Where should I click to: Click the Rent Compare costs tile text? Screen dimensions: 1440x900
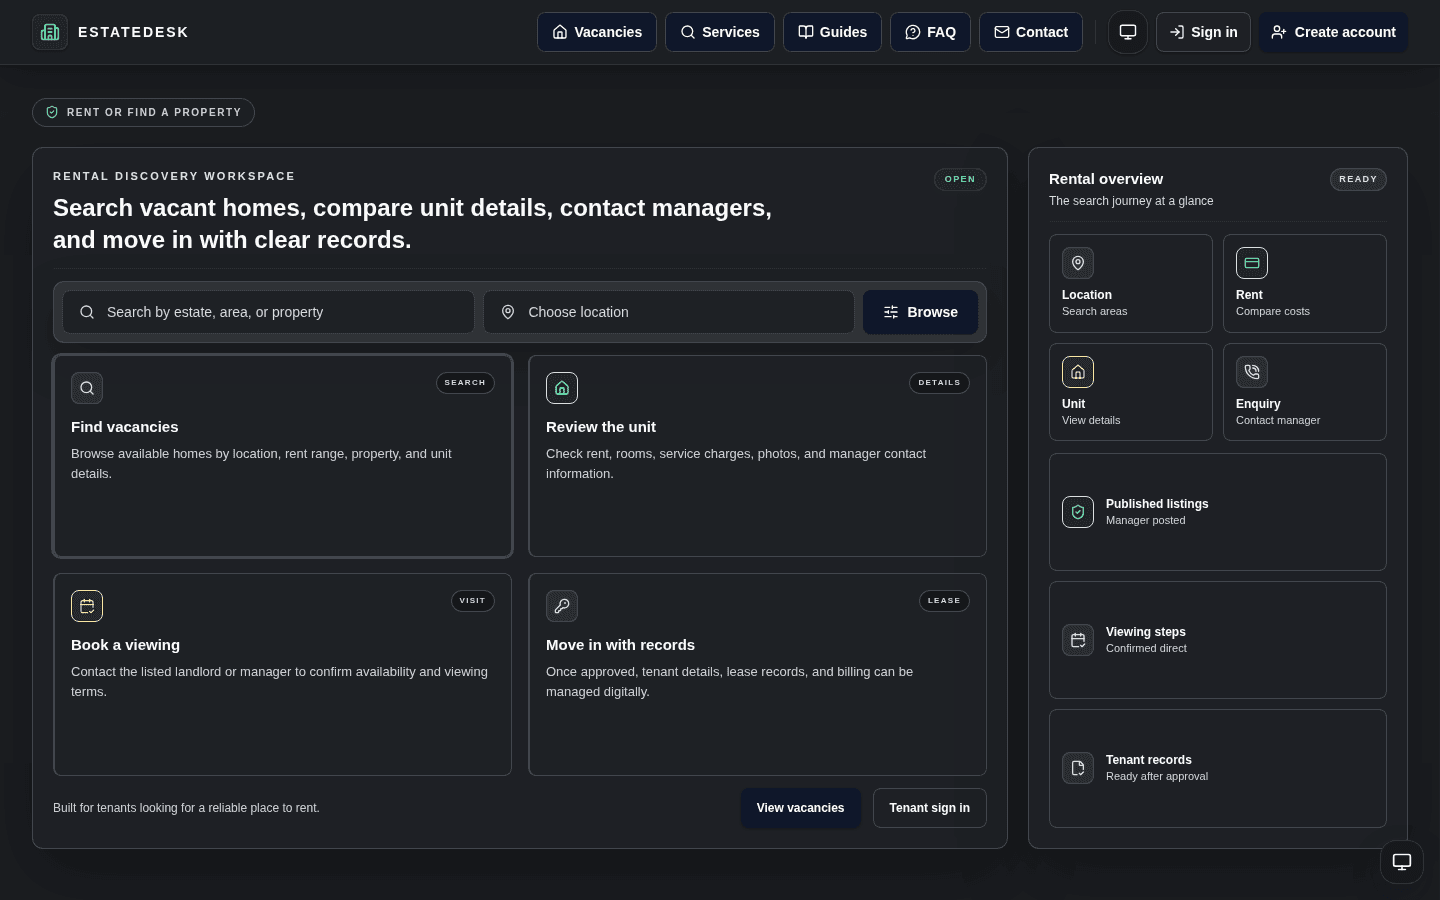pyautogui.click(x=1273, y=303)
